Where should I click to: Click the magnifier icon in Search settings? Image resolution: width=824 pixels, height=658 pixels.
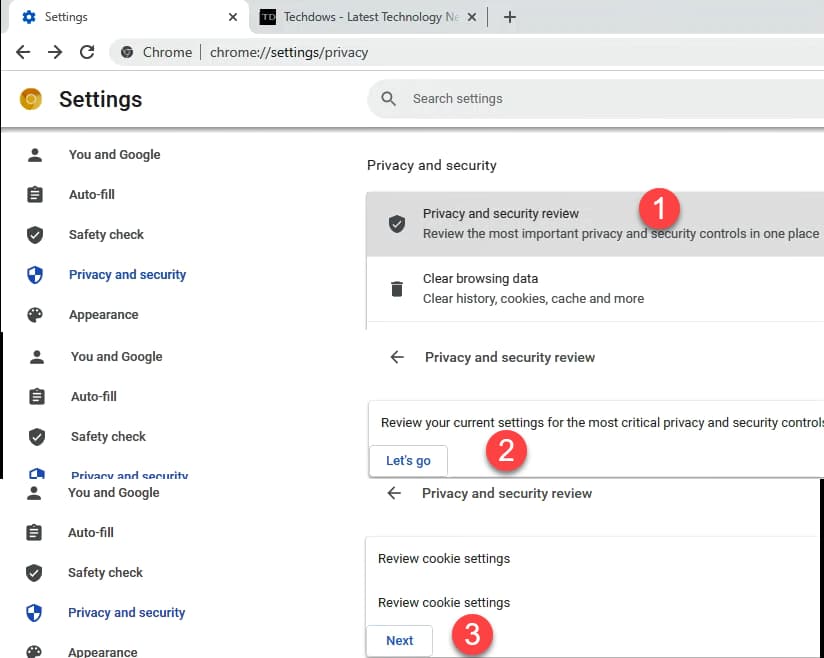[x=388, y=99]
